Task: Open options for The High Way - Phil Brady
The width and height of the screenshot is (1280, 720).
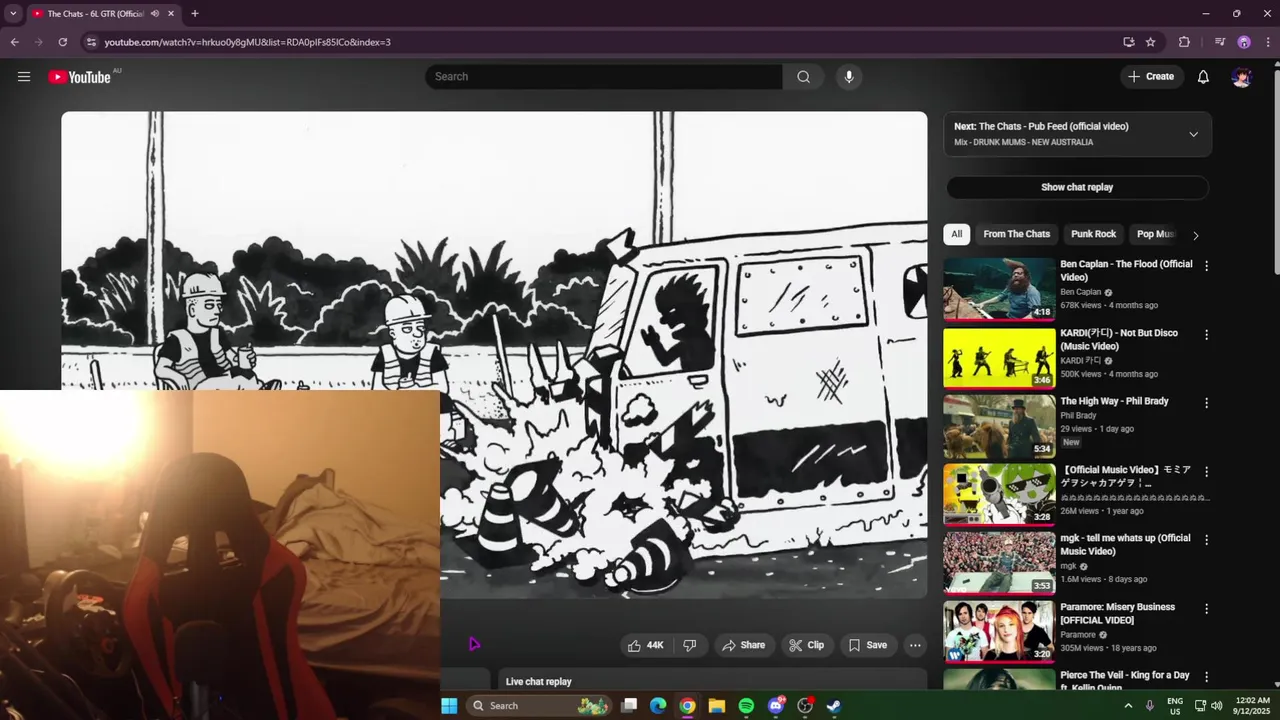Action: coord(1206,403)
